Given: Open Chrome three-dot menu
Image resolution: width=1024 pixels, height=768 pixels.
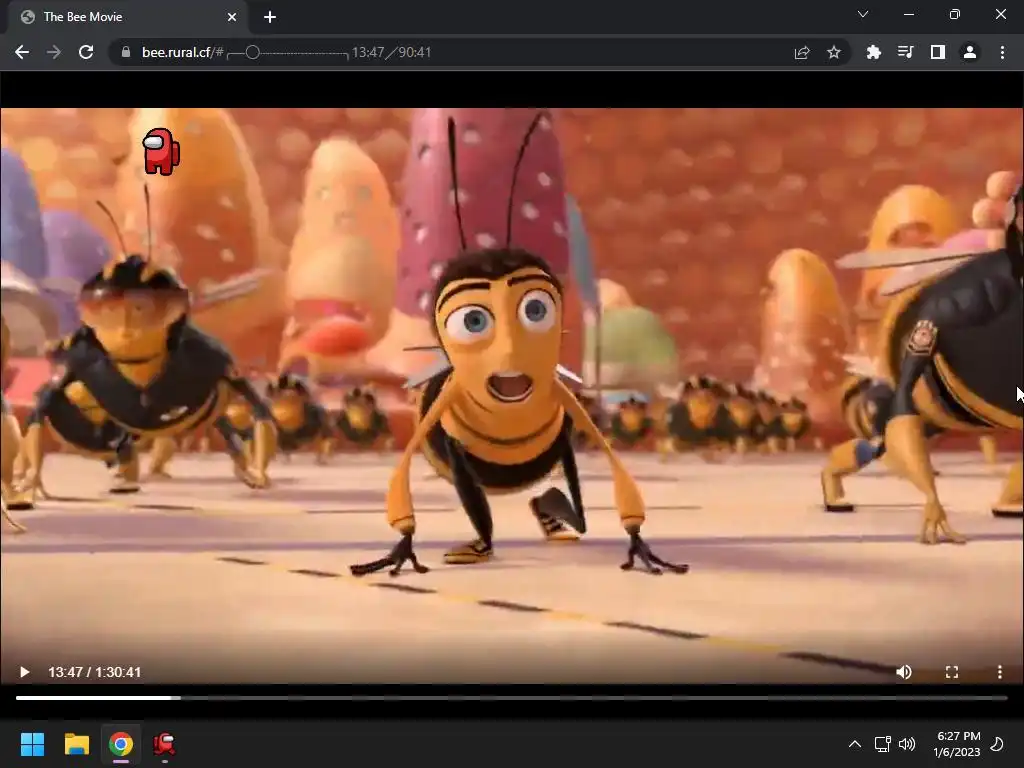Looking at the screenshot, I should (1002, 52).
